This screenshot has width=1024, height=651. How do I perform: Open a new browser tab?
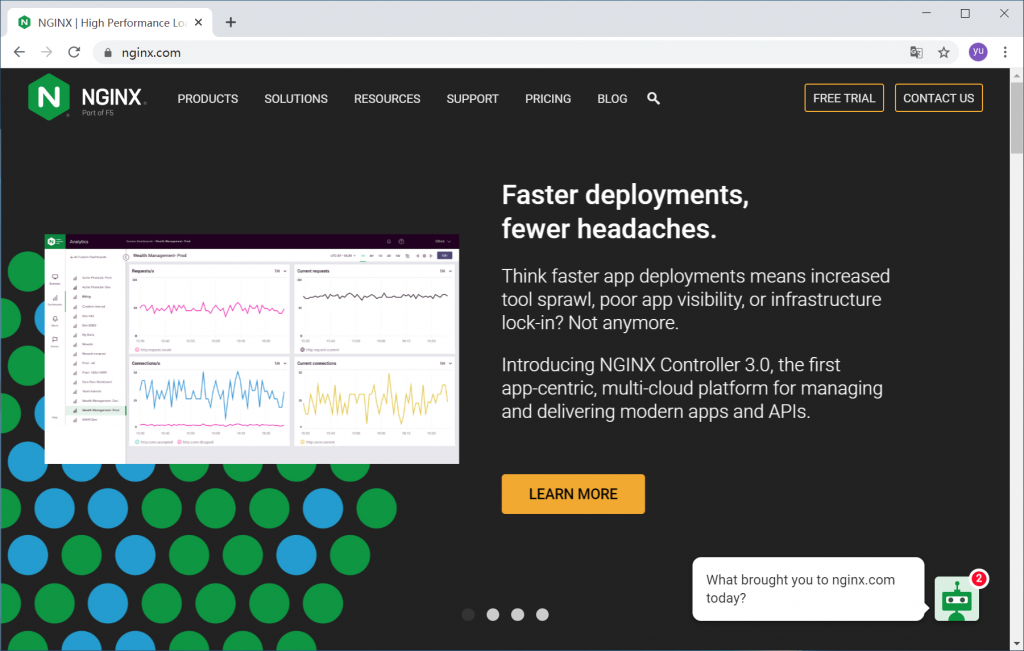pos(231,22)
